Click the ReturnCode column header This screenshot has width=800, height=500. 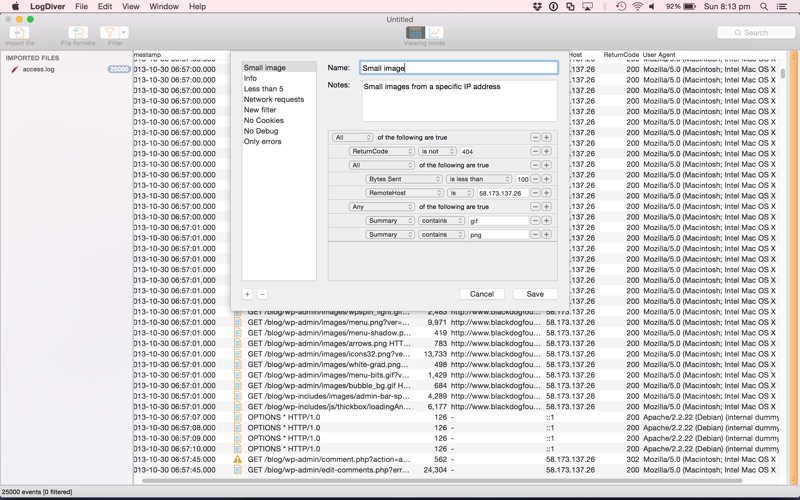[621, 55]
